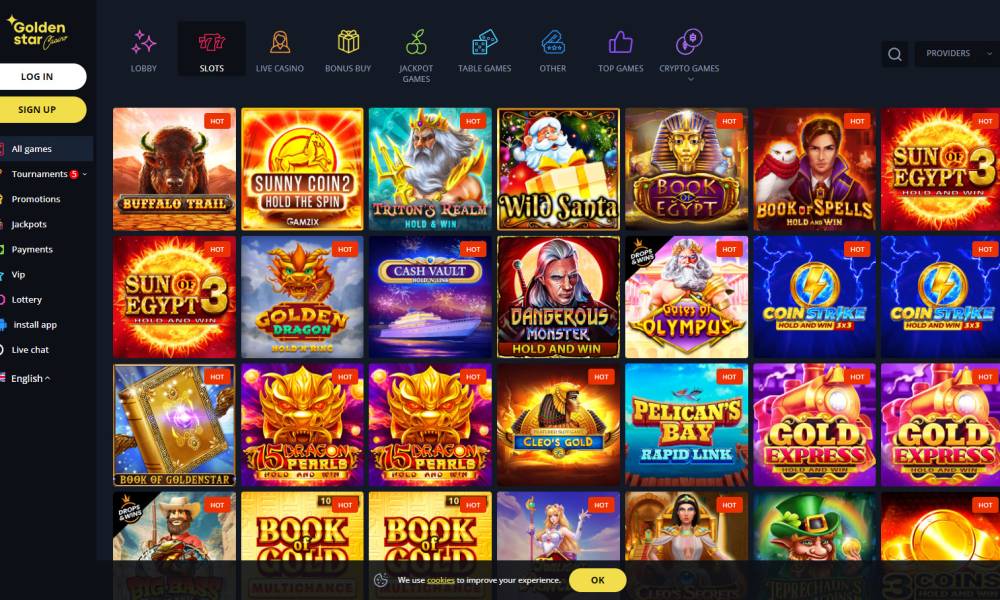
Task: Open the Lobby sparkle icon
Action: click(x=143, y=42)
